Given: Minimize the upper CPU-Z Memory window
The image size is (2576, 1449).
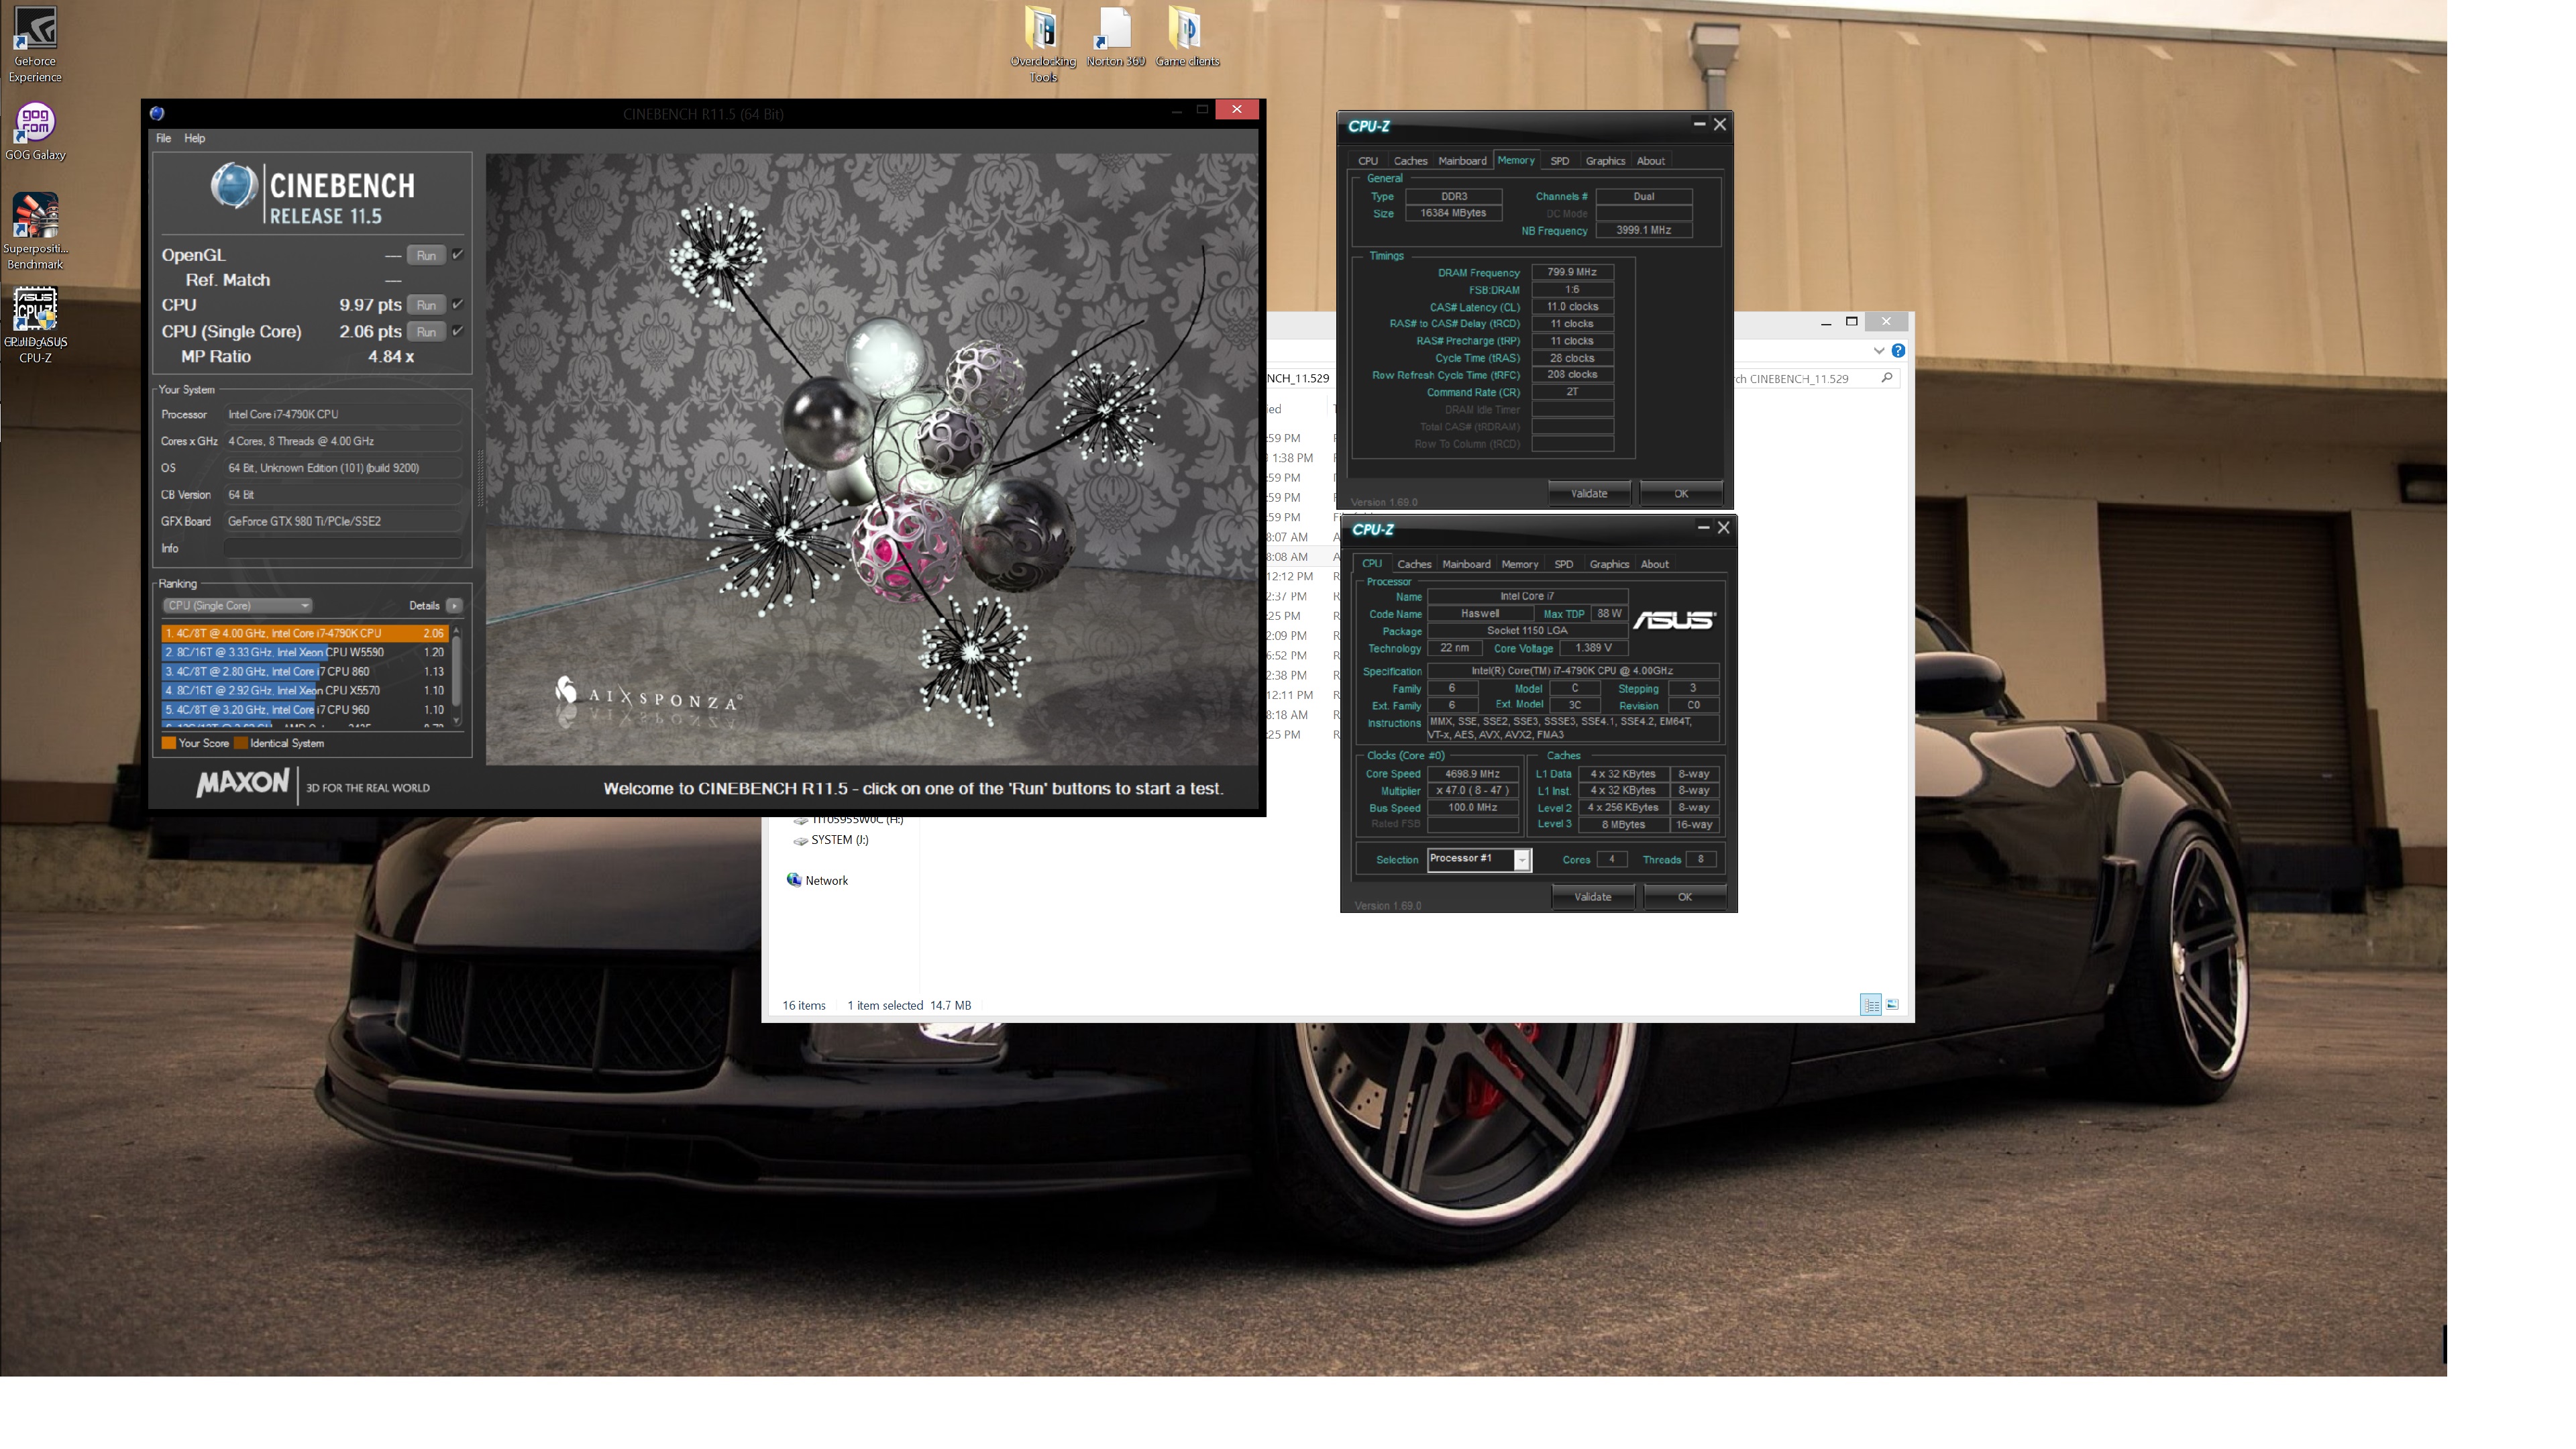Looking at the screenshot, I should (1698, 124).
